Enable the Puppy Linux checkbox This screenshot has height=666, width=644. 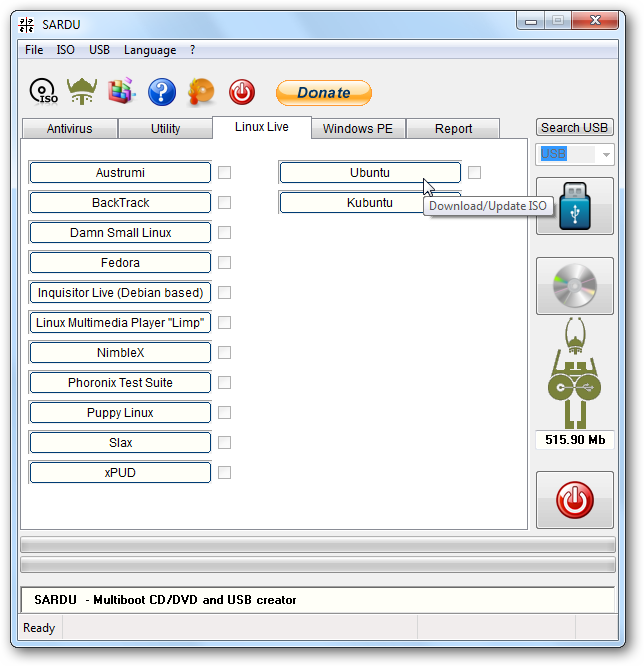tap(224, 413)
